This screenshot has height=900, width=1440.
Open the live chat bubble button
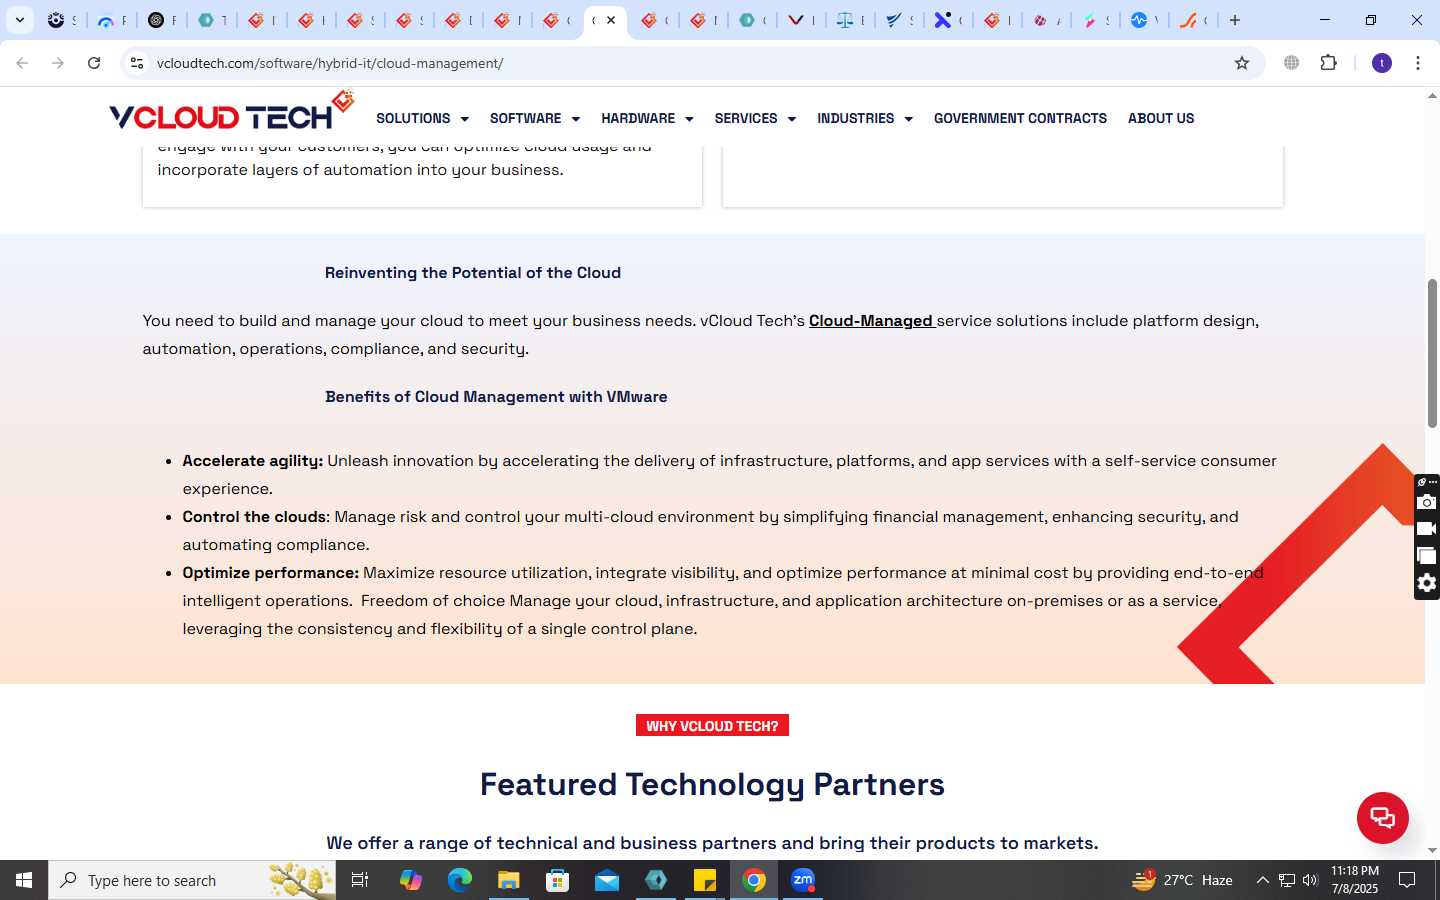1382,817
